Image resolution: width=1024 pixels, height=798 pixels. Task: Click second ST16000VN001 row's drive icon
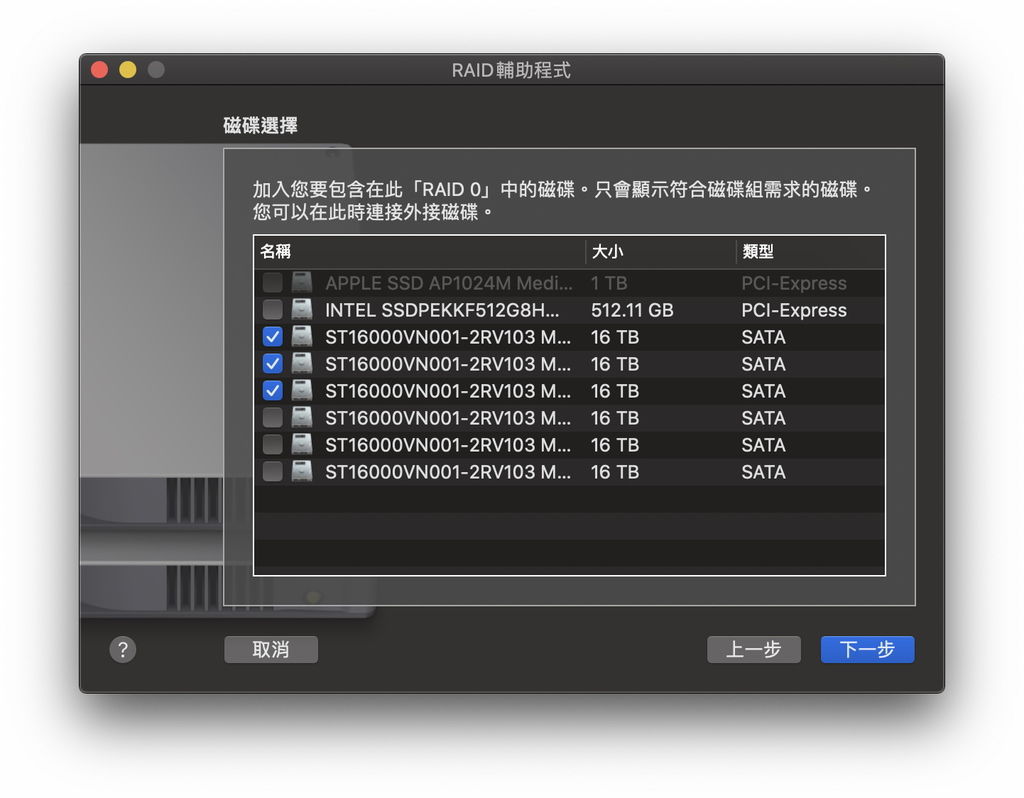coord(302,364)
